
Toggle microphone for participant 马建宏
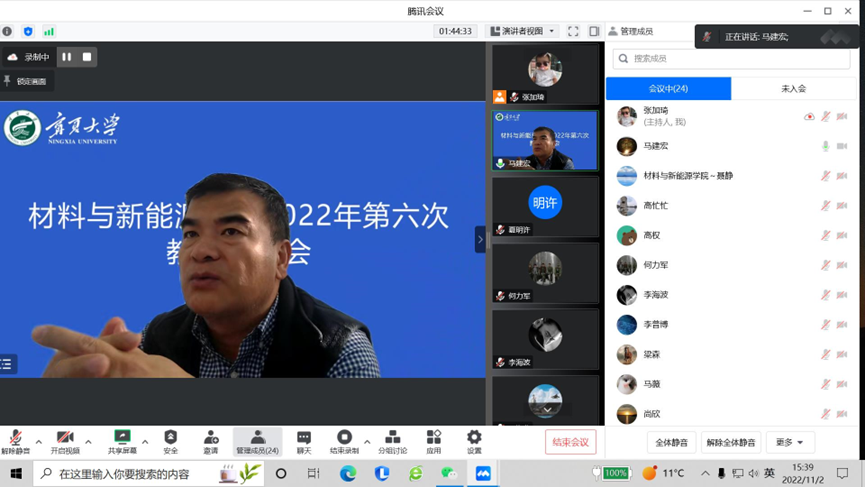(x=825, y=146)
